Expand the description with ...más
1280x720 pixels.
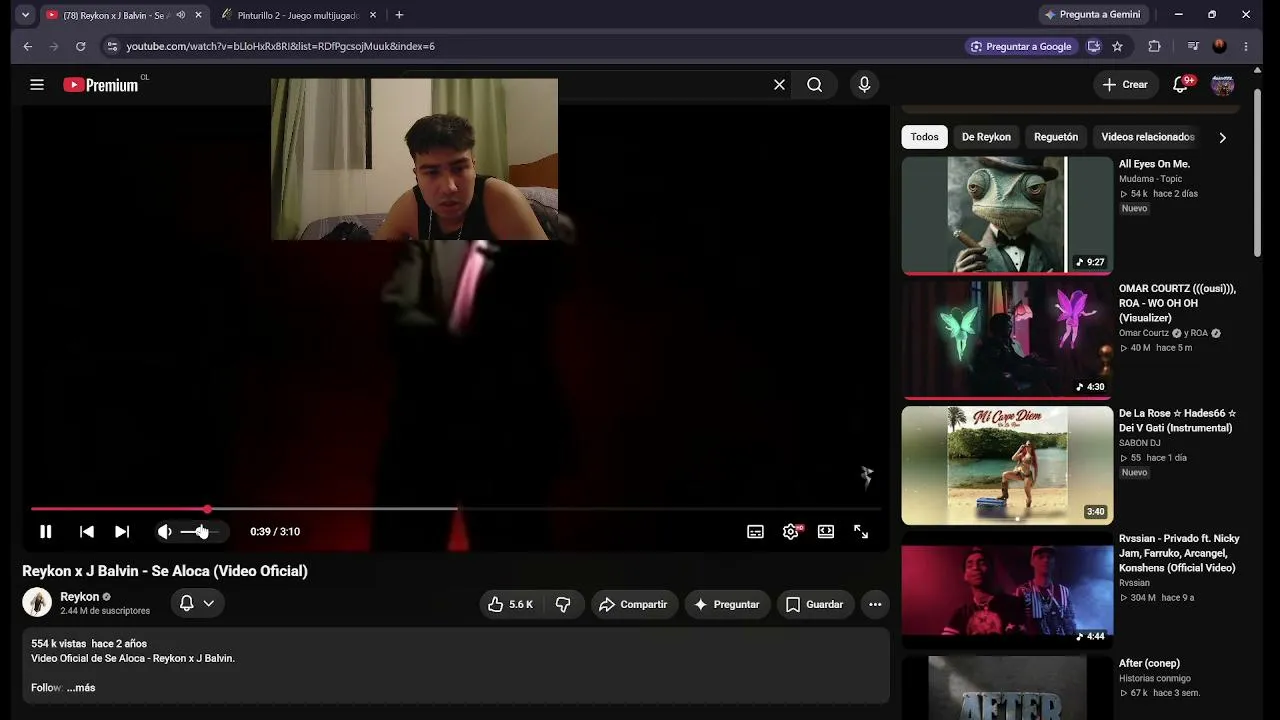tap(81, 688)
